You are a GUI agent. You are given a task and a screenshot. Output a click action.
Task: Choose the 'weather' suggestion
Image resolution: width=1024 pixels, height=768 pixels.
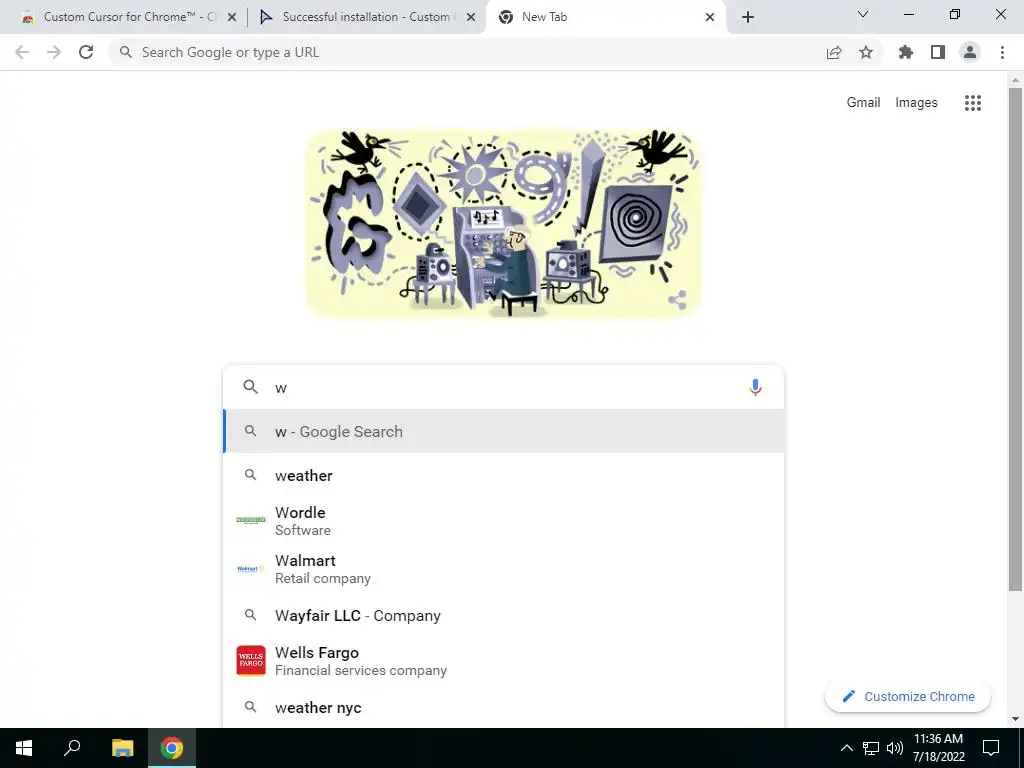point(503,475)
